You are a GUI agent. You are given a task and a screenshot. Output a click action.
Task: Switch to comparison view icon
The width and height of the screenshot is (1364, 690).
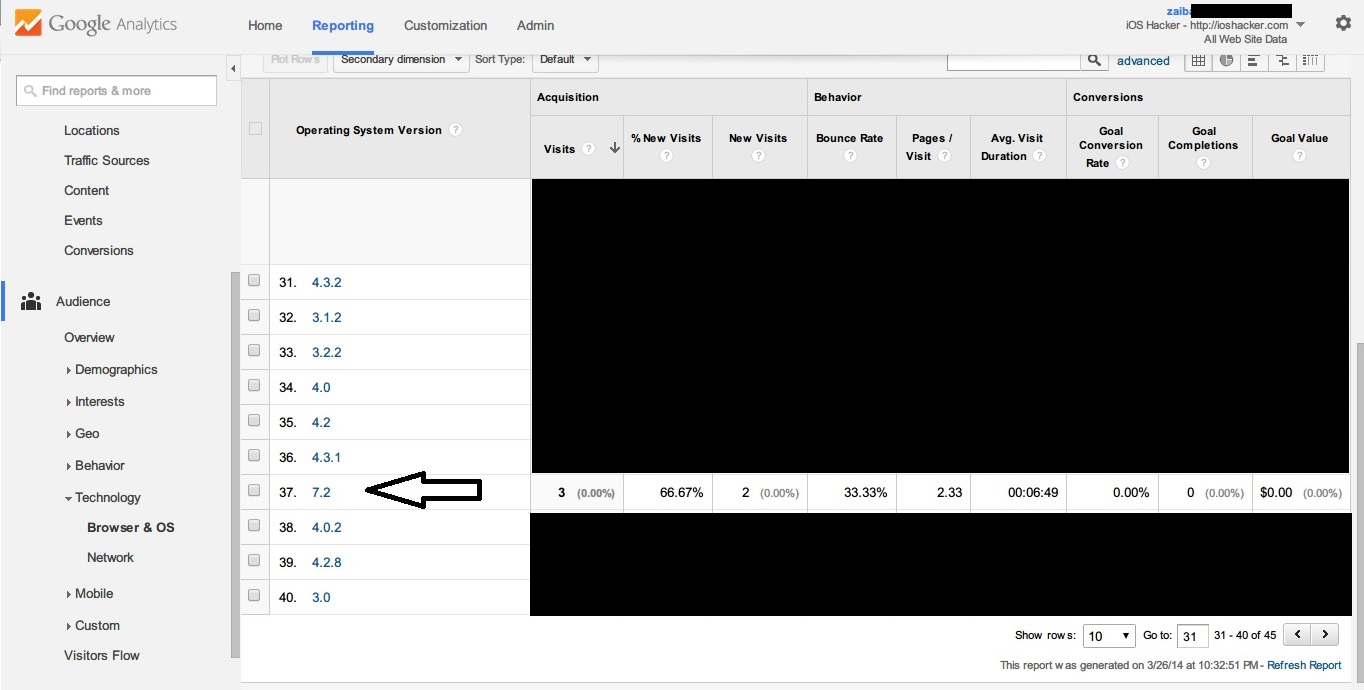click(x=1282, y=60)
